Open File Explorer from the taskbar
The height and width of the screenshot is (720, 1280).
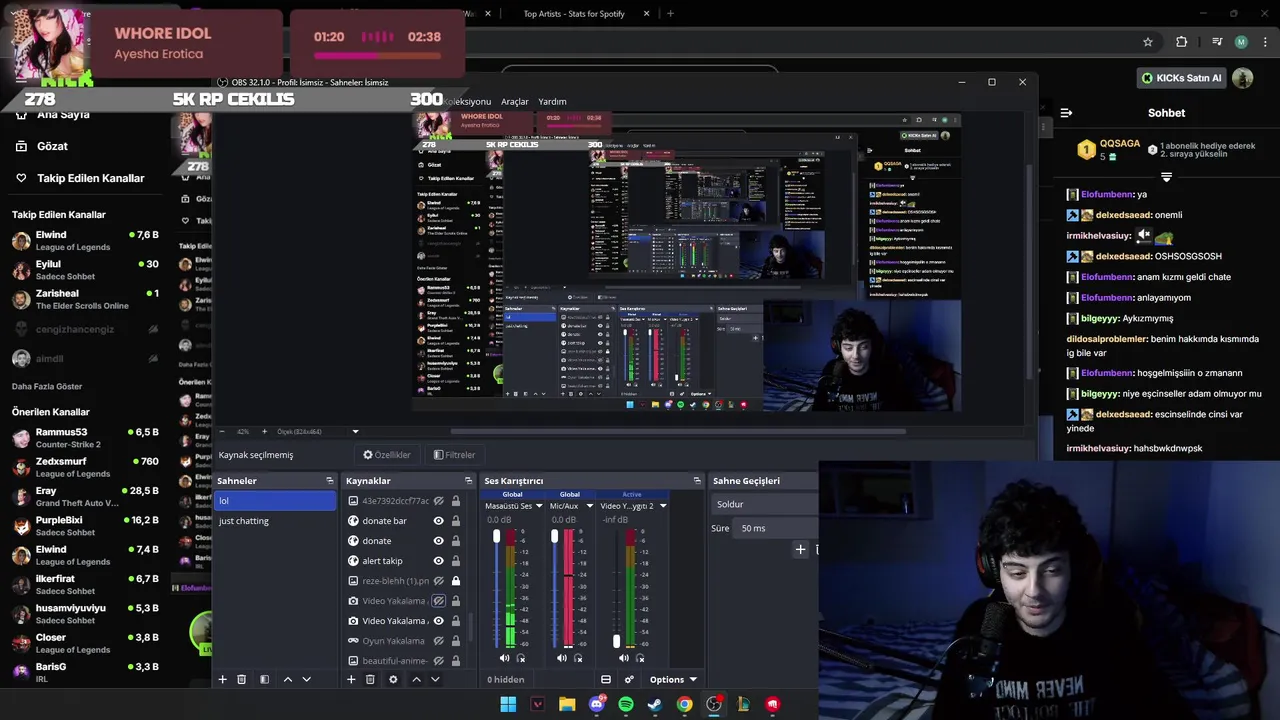coord(567,704)
